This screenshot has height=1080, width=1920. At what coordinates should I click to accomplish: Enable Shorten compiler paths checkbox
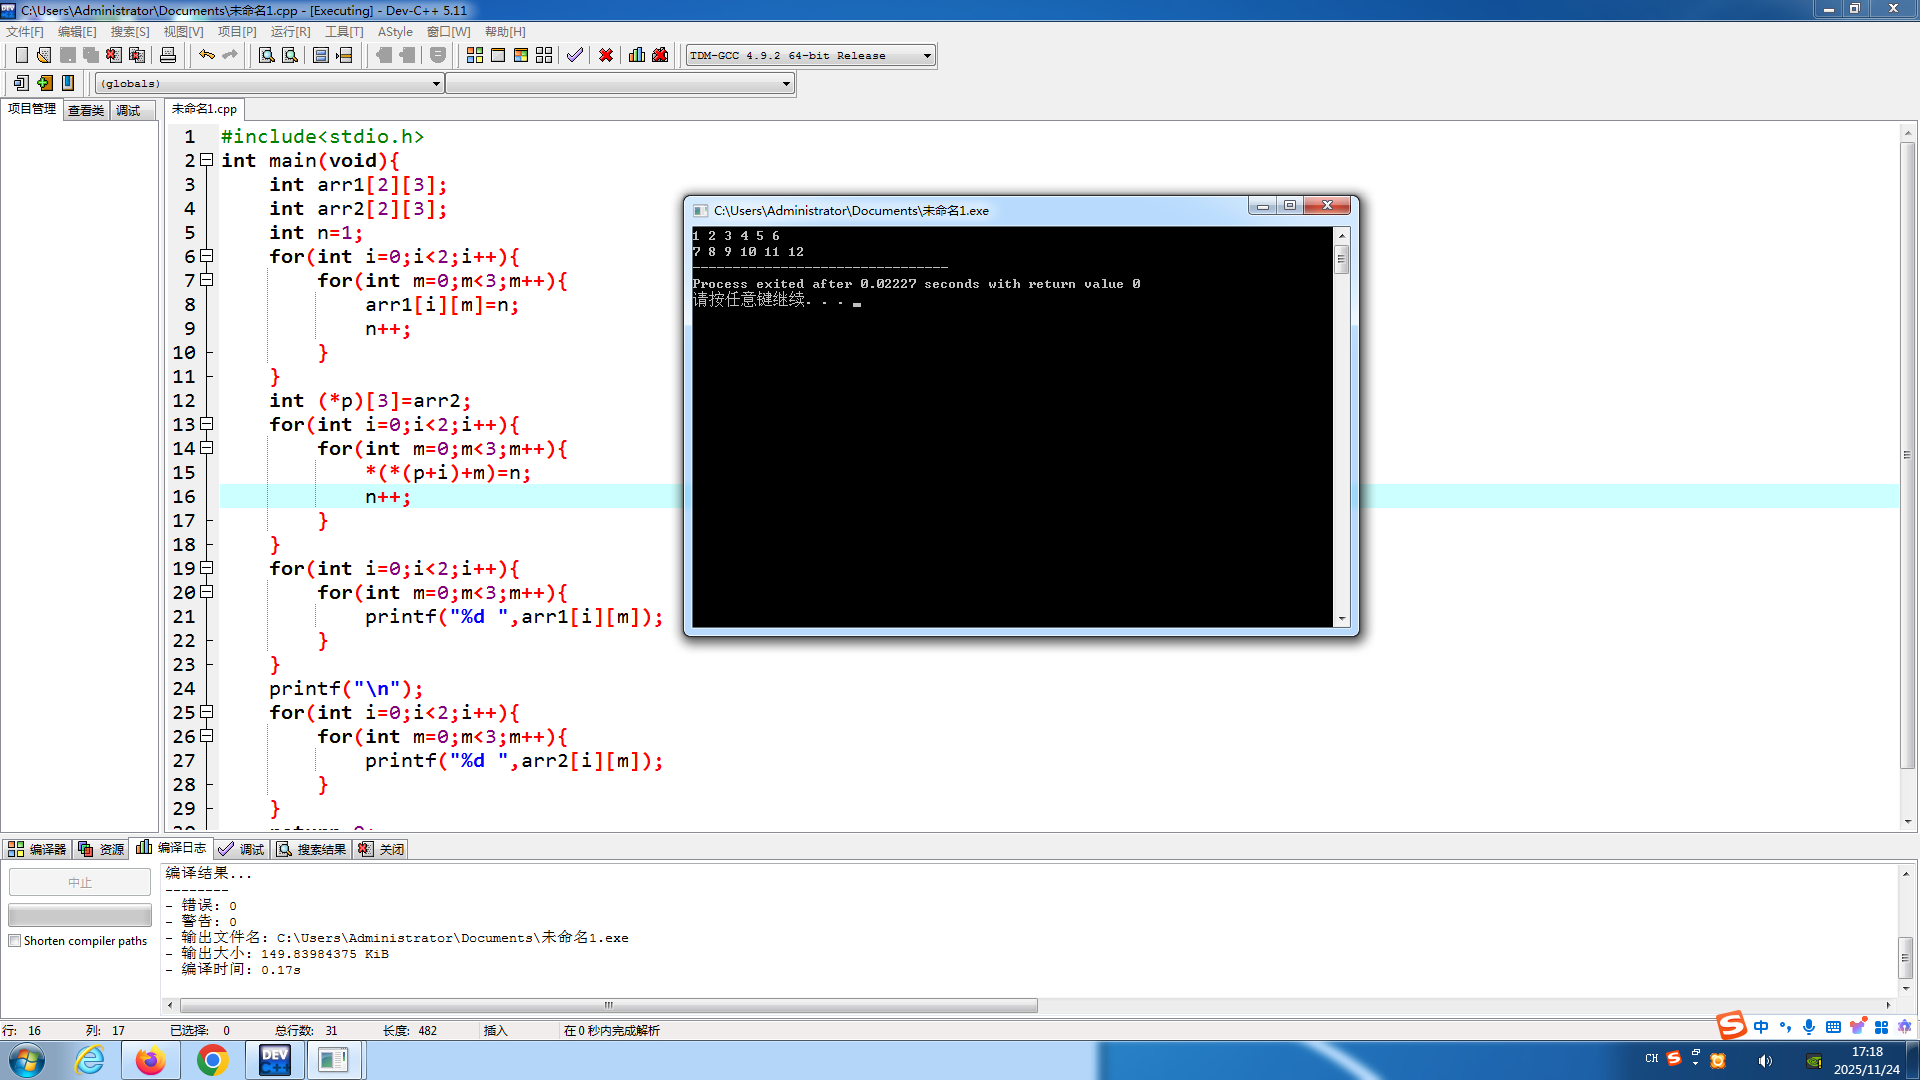click(x=15, y=941)
